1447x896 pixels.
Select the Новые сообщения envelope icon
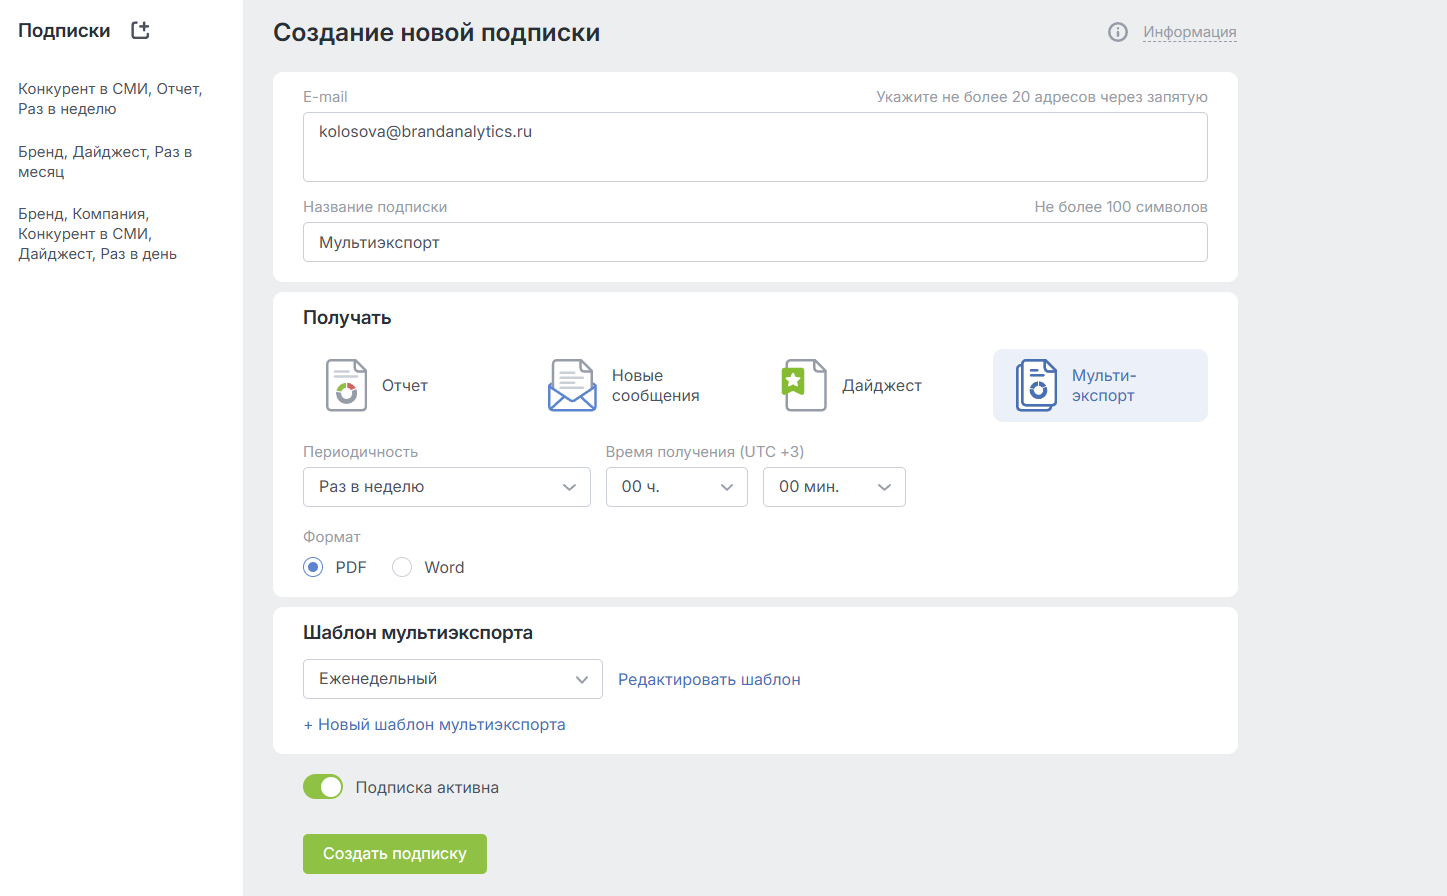[572, 385]
